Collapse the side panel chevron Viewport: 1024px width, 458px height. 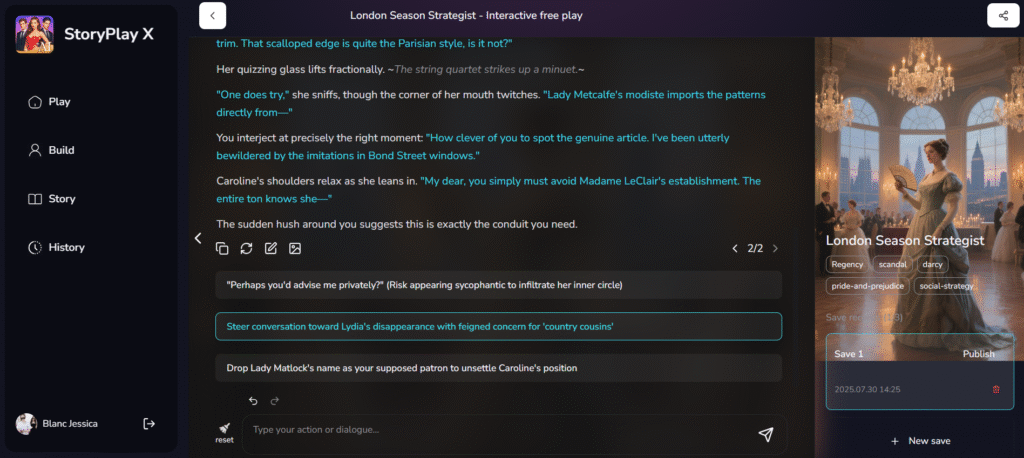coord(199,238)
